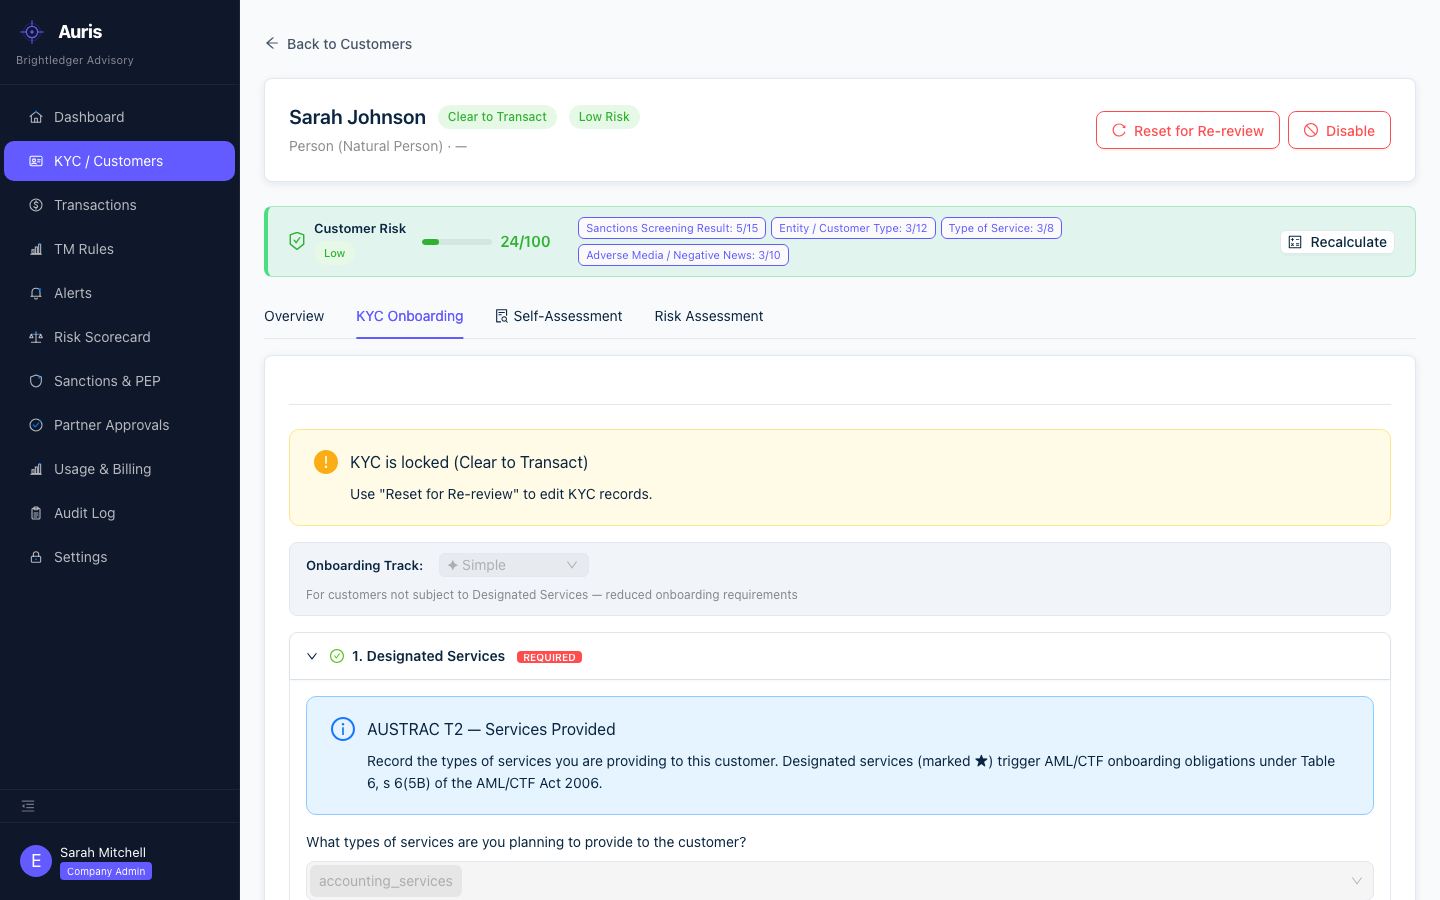Image resolution: width=1440 pixels, height=900 pixels.
Task: Click the back arrow icon
Action: point(272,43)
